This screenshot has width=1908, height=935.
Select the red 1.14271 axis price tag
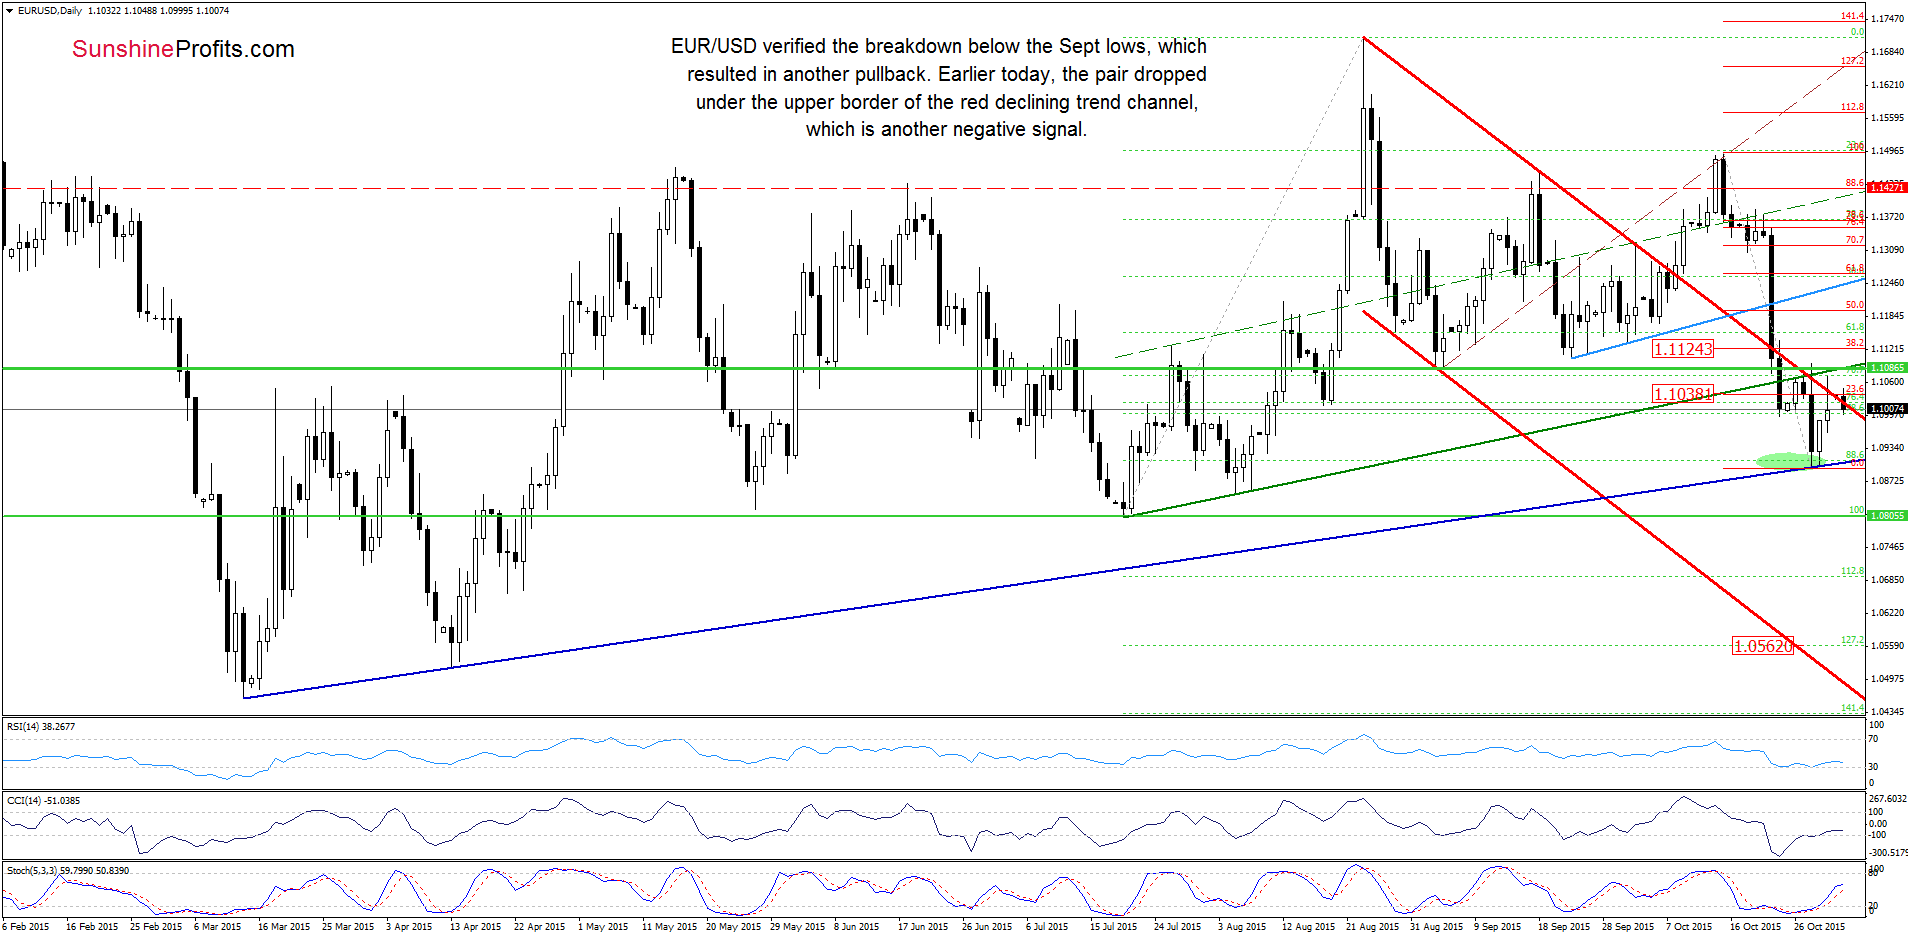tap(1888, 187)
